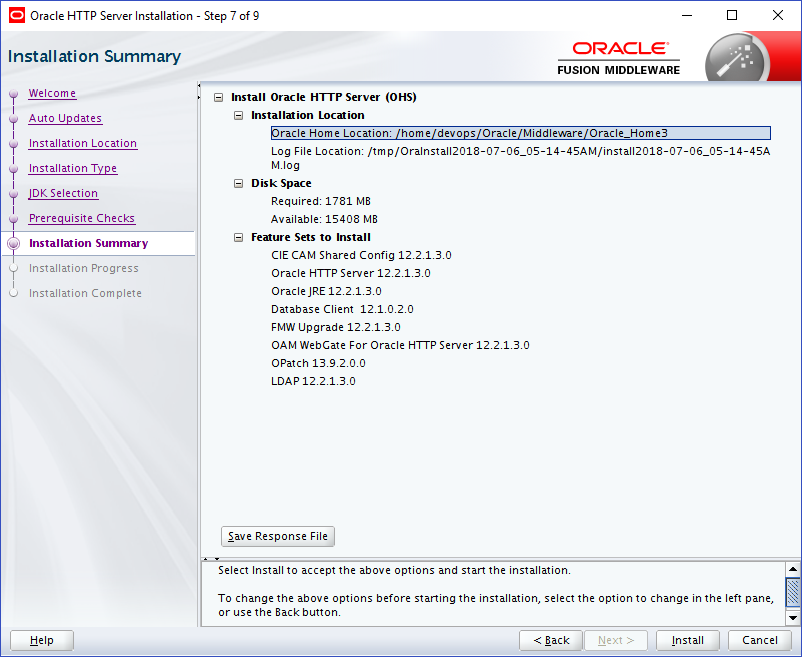Viewport: 802px width, 657px height.
Task: Select Oracle HTTP Server 12.2.1.3.0 feature
Action: pos(351,273)
